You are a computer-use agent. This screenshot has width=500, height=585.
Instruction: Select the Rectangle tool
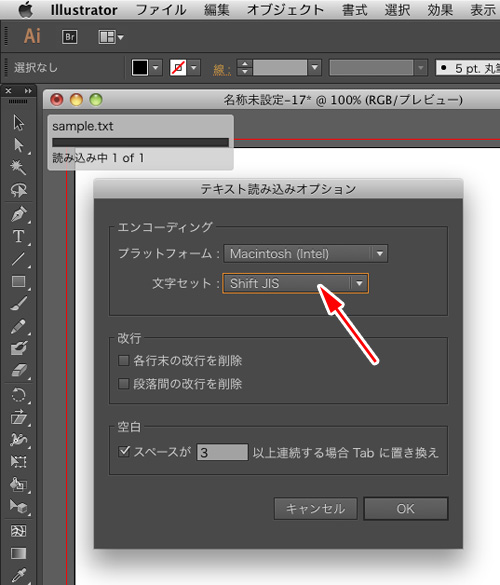[18, 281]
